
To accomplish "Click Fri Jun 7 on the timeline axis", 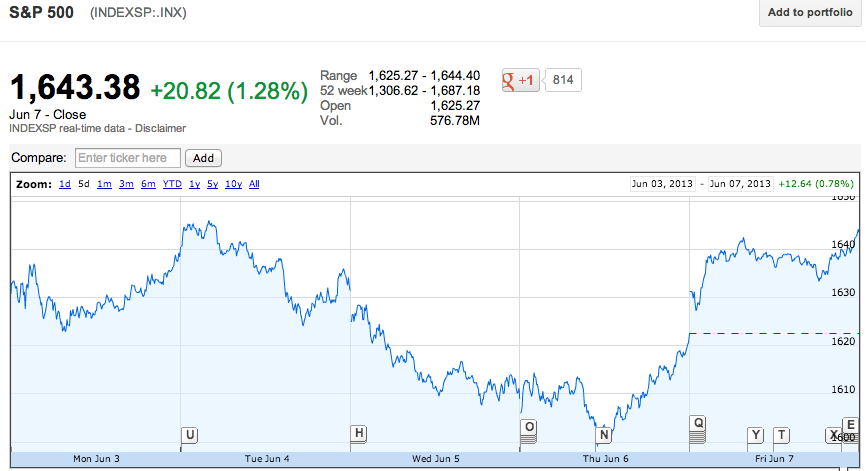I will (774, 459).
